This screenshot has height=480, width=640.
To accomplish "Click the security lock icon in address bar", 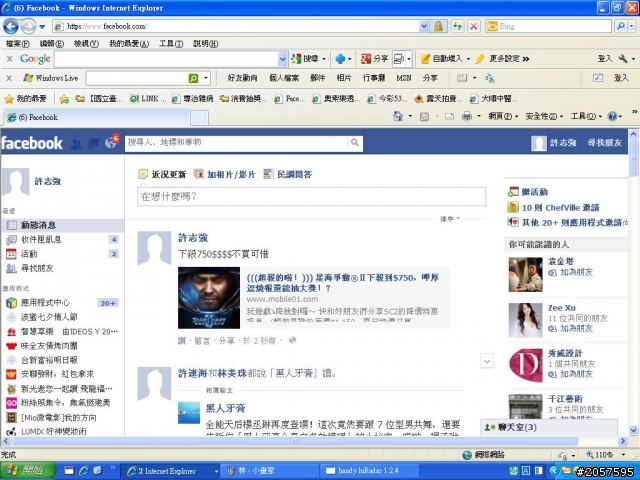I will pyautogui.click(x=438, y=27).
